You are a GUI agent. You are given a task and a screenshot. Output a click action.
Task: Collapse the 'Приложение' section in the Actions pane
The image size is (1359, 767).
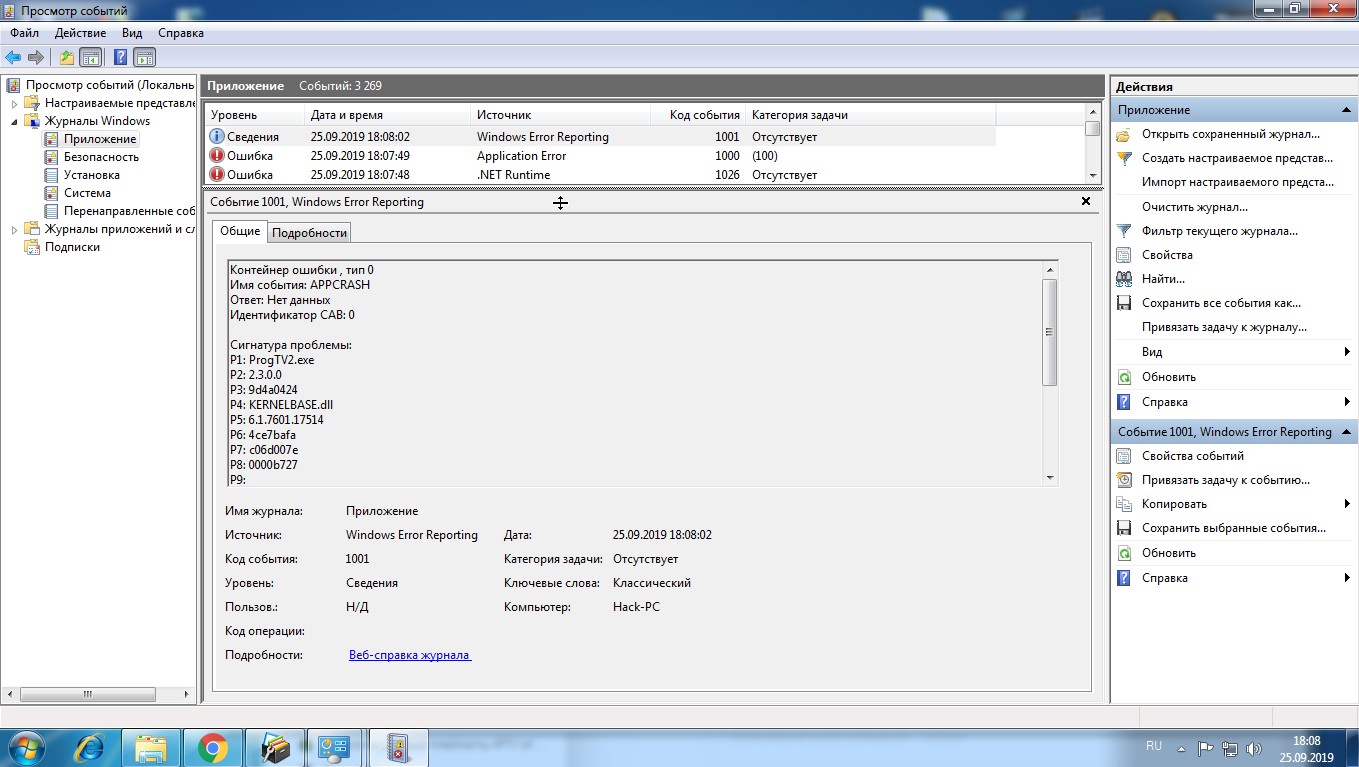(x=1346, y=110)
